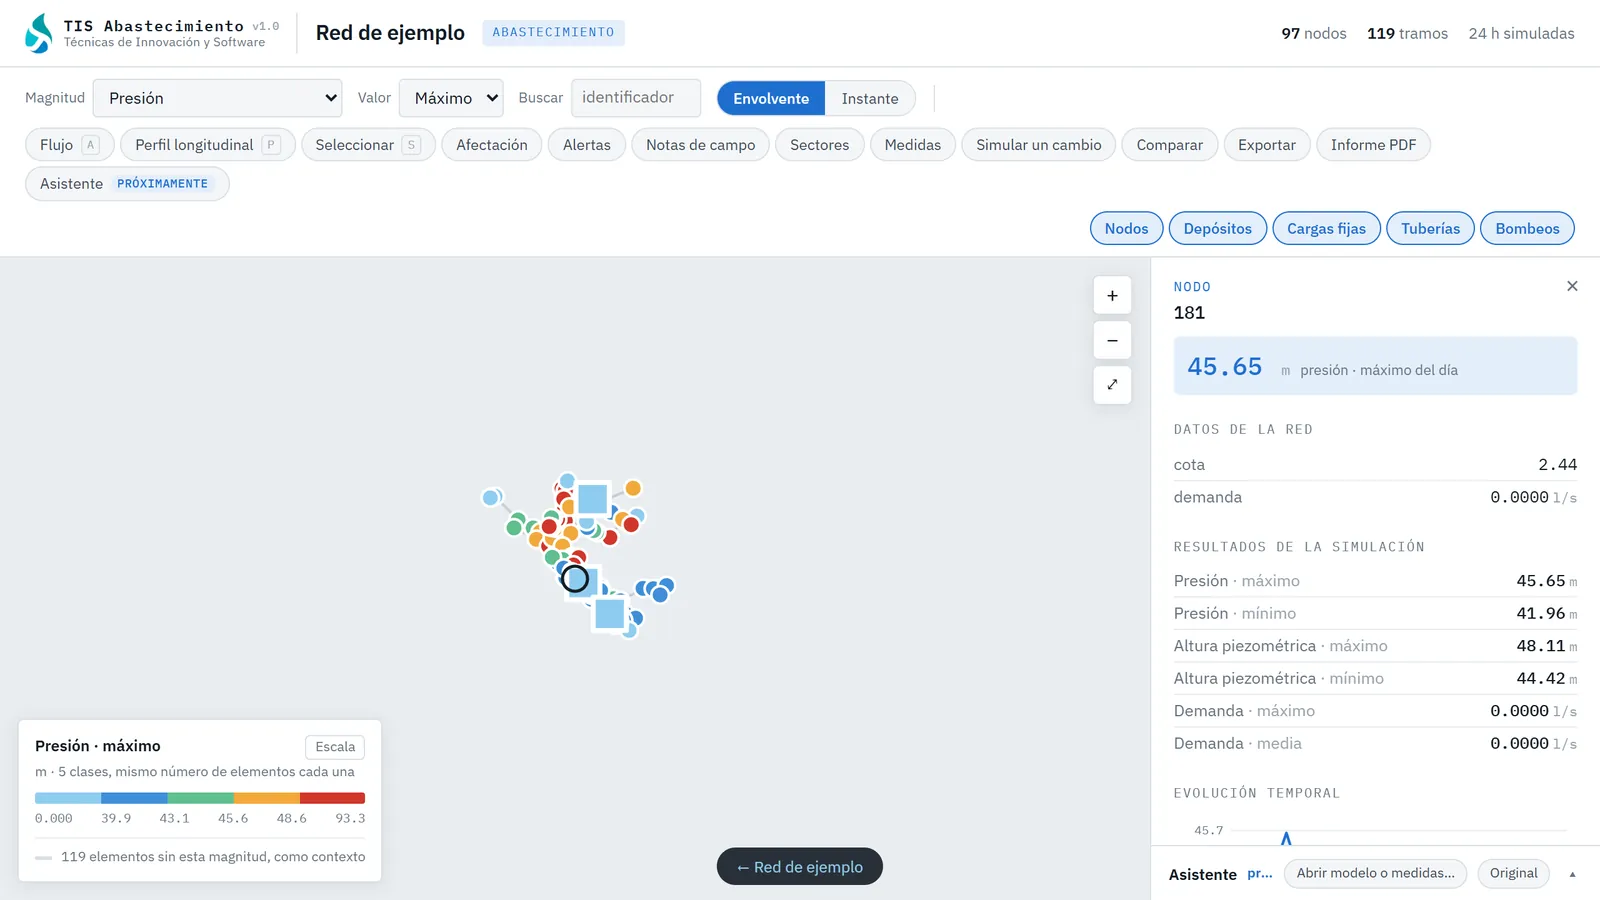Toggle the Cargas fijas layer filter
1600x900 pixels.
[1327, 228]
